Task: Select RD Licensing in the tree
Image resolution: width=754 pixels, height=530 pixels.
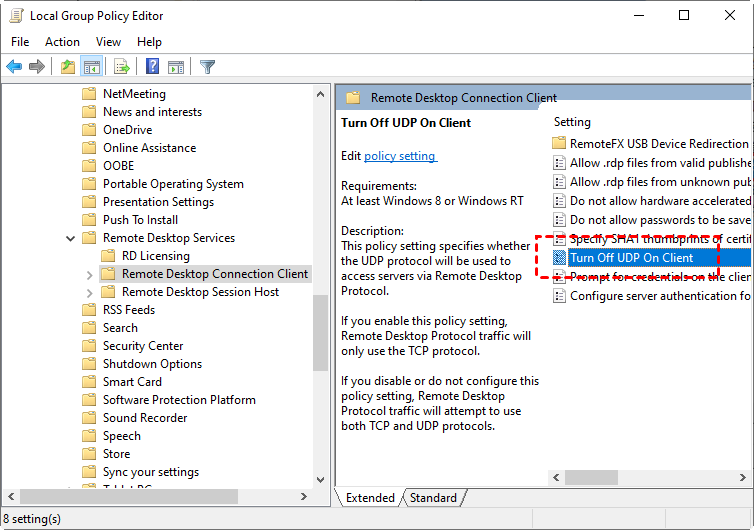Action: tap(156, 256)
